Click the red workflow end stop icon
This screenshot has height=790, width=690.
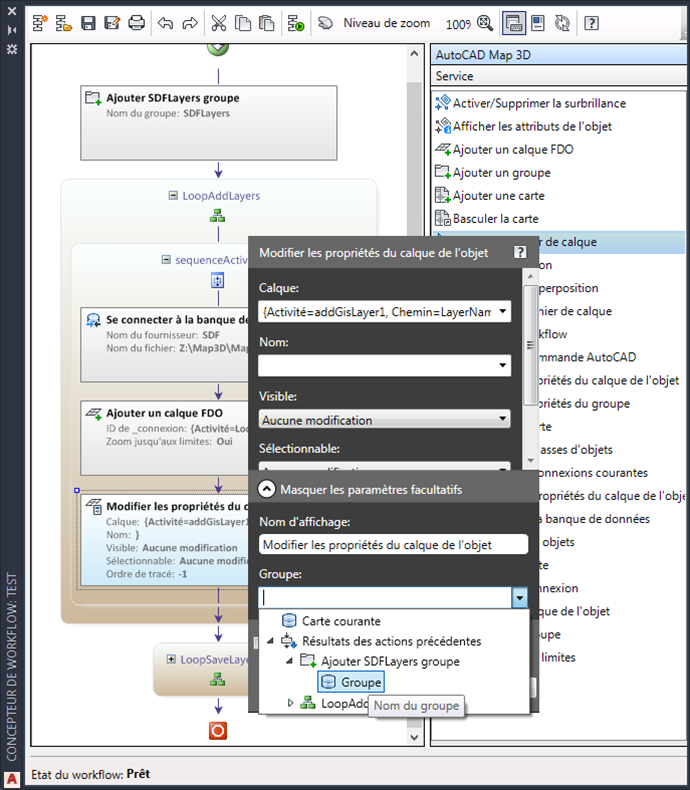pyautogui.click(x=218, y=731)
